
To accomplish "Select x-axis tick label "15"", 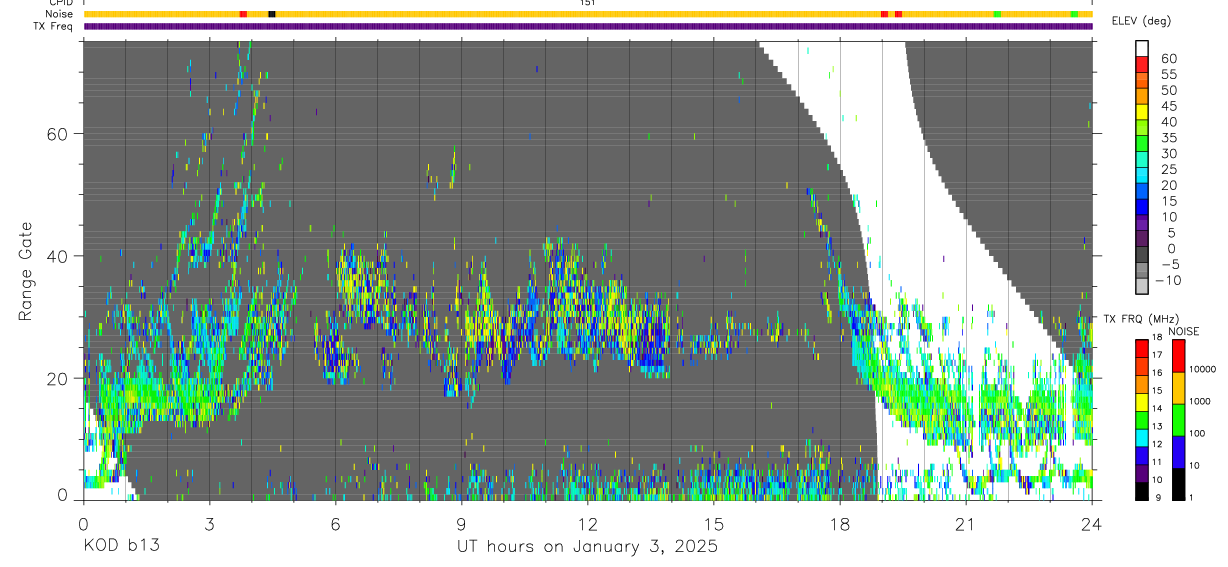I will (x=713, y=524).
